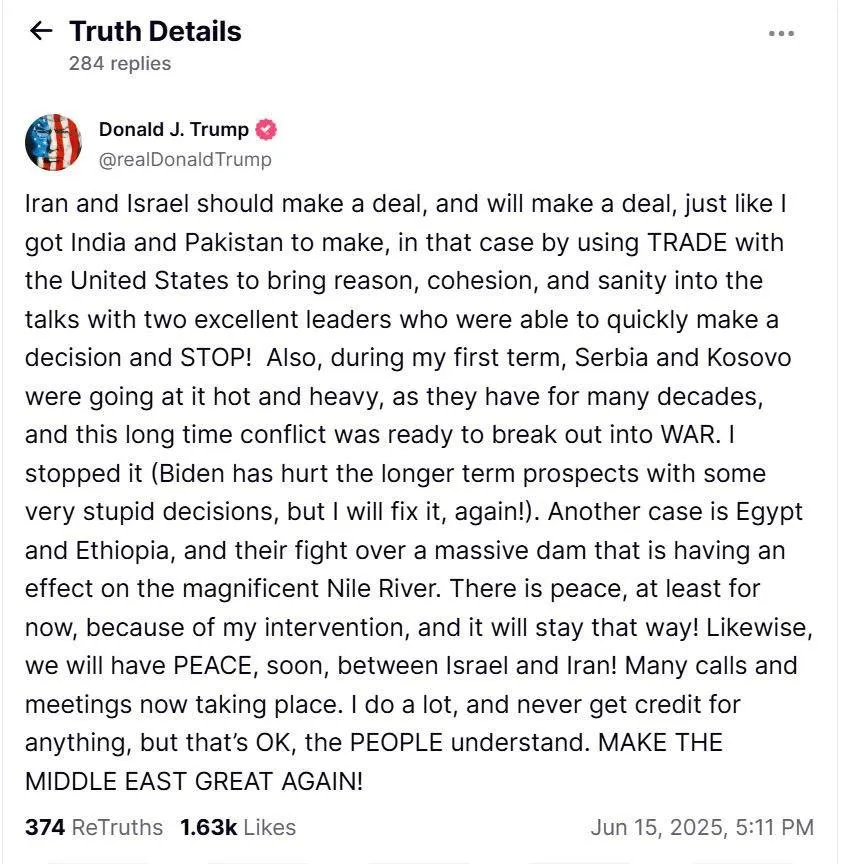Image resolution: width=861 pixels, height=864 pixels.
Task: Click the verified badge next to Donald J. Trump
Action: point(267,129)
